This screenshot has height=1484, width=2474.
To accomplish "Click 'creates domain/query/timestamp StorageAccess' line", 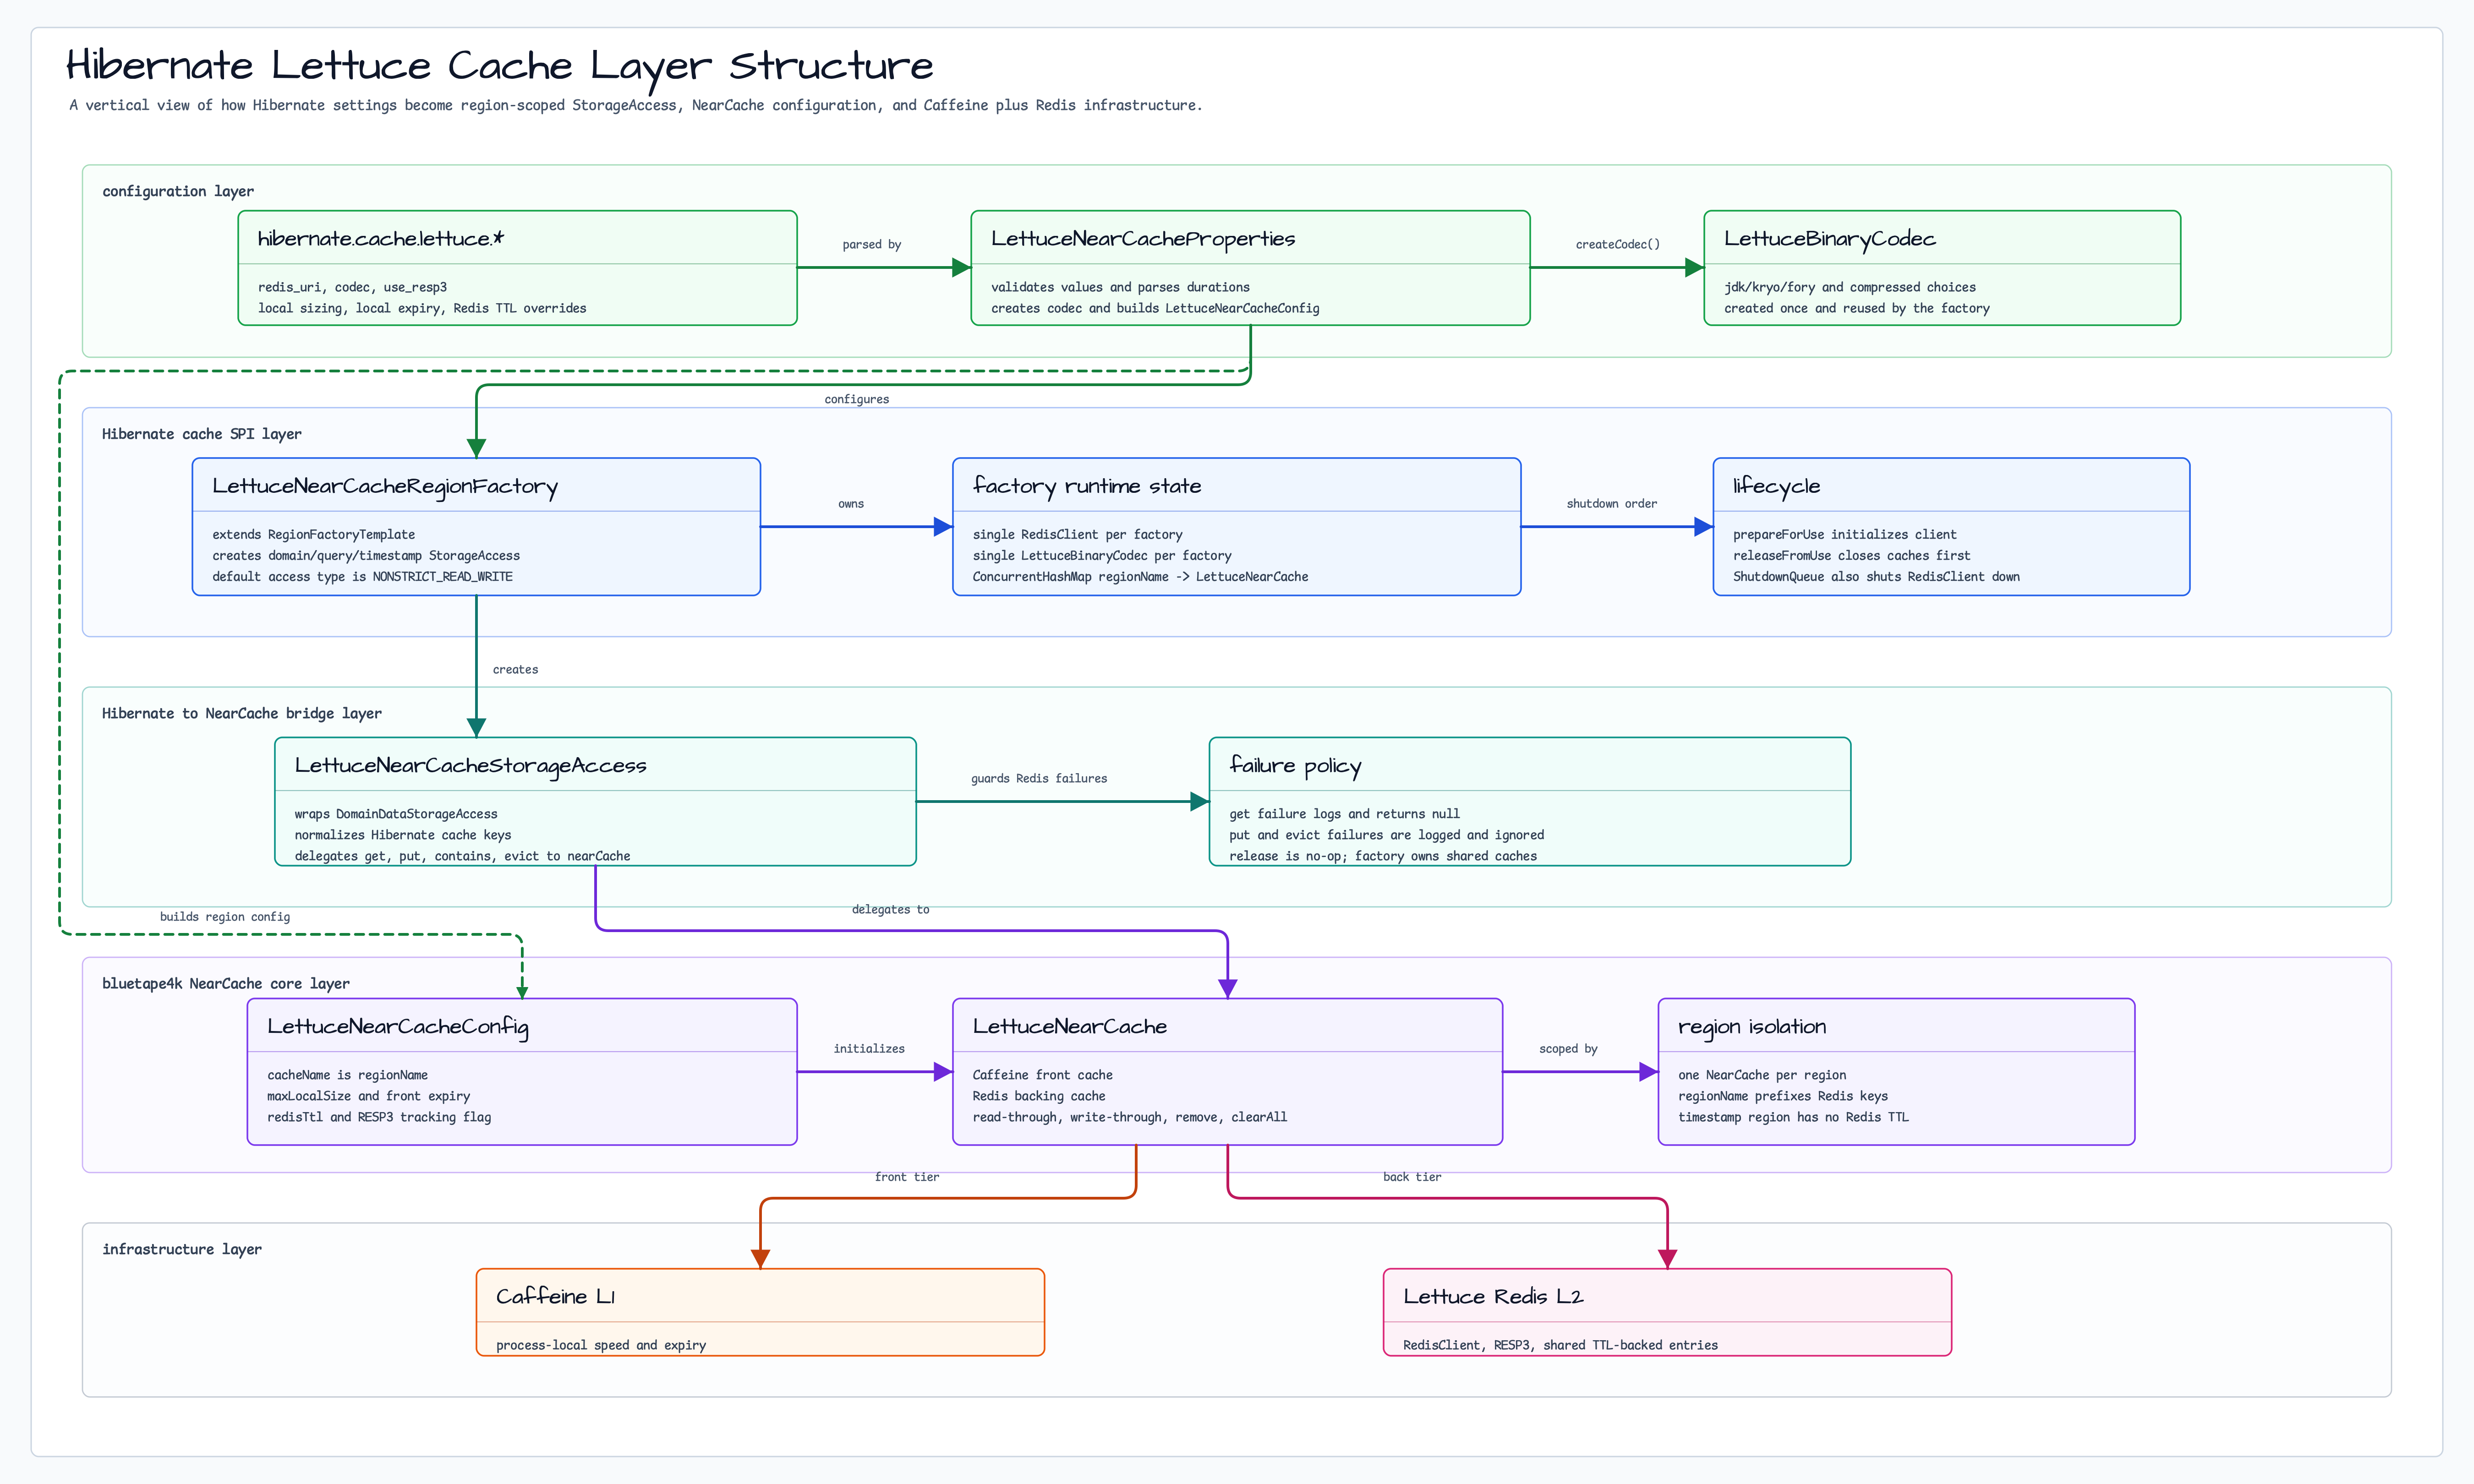I will tap(366, 556).
